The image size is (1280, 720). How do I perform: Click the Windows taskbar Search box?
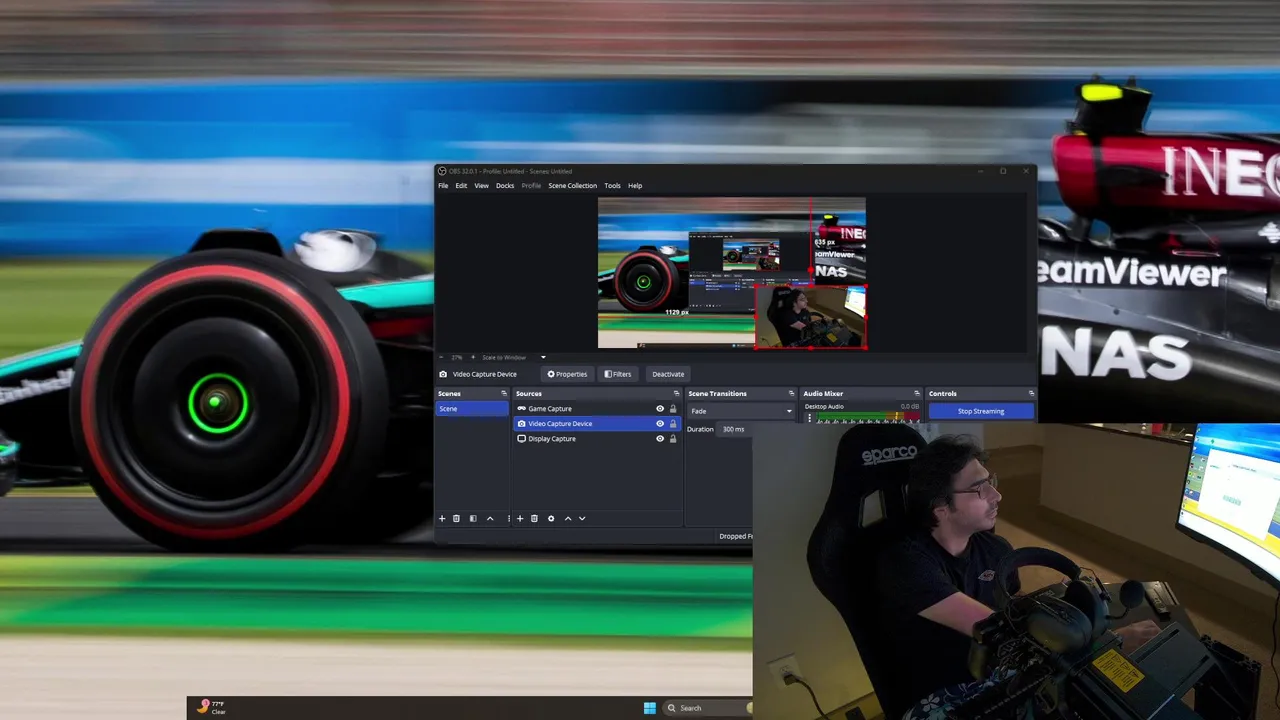pyautogui.click(x=707, y=708)
